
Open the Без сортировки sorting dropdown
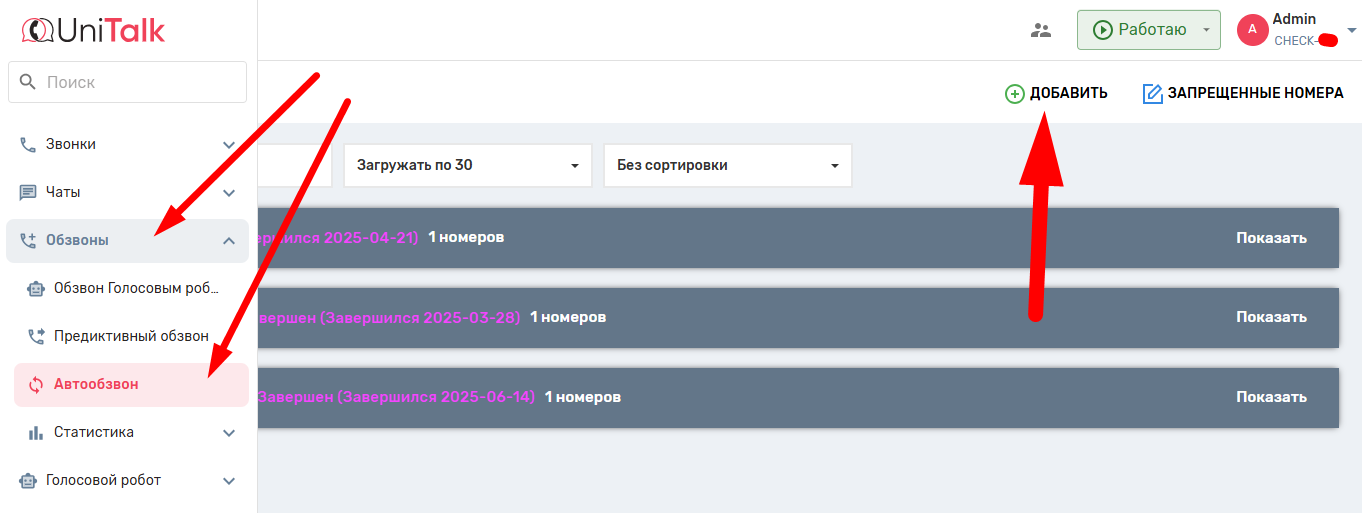727,165
